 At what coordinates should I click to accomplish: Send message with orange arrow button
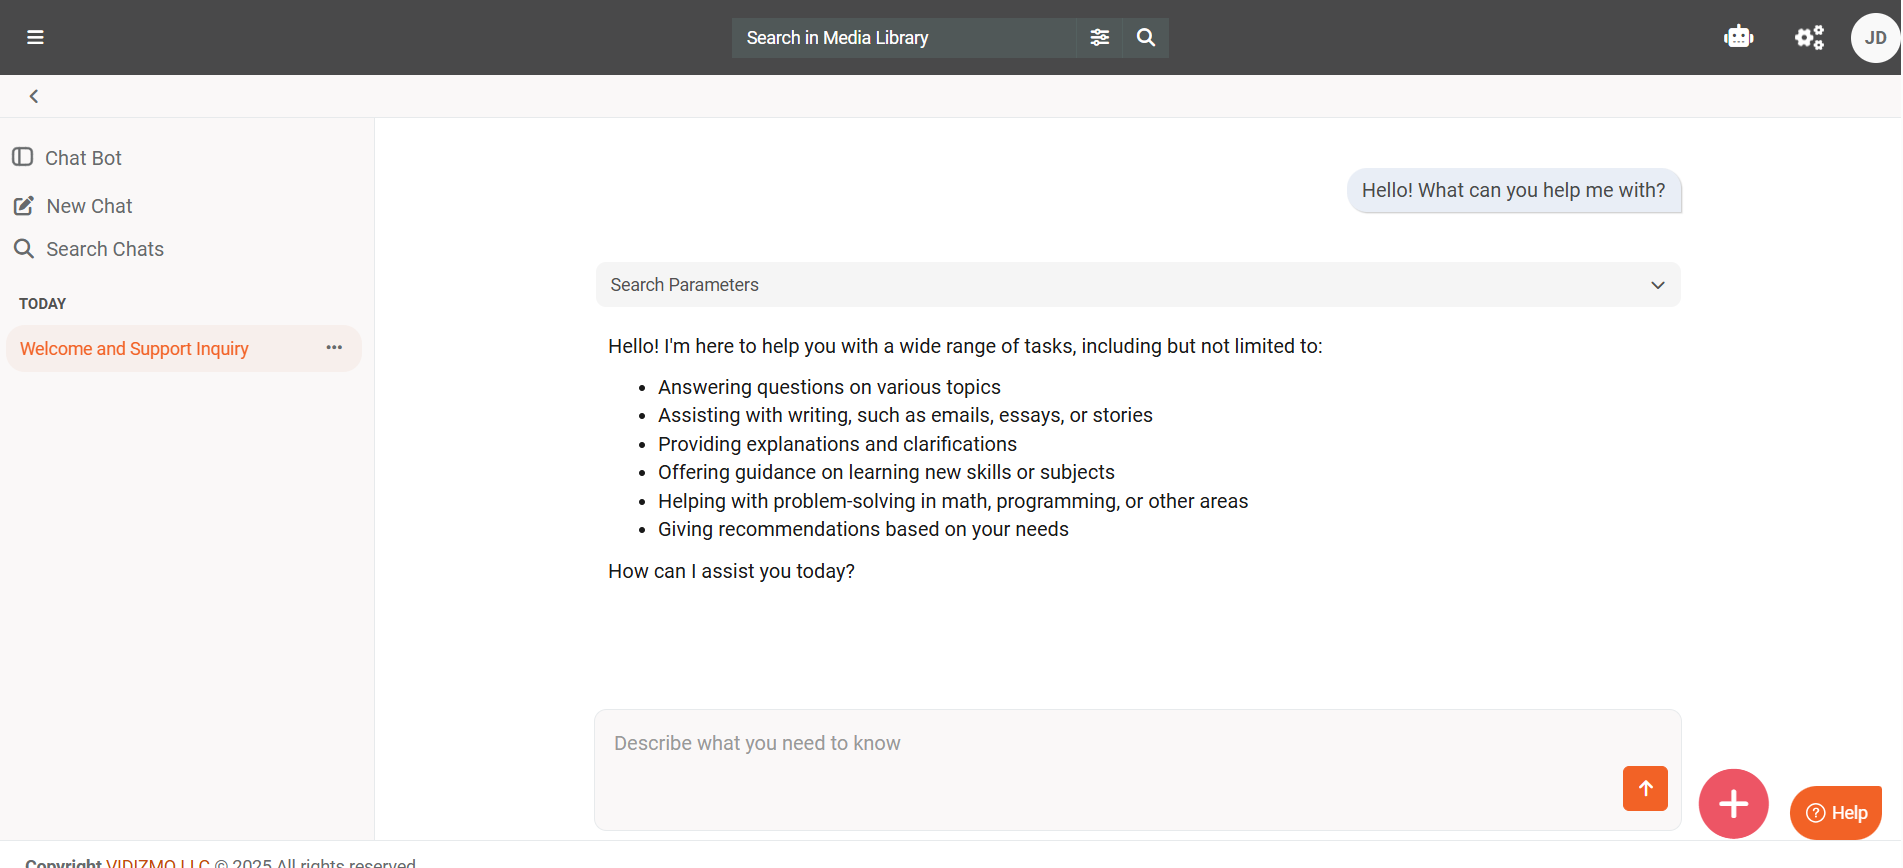[x=1645, y=788]
